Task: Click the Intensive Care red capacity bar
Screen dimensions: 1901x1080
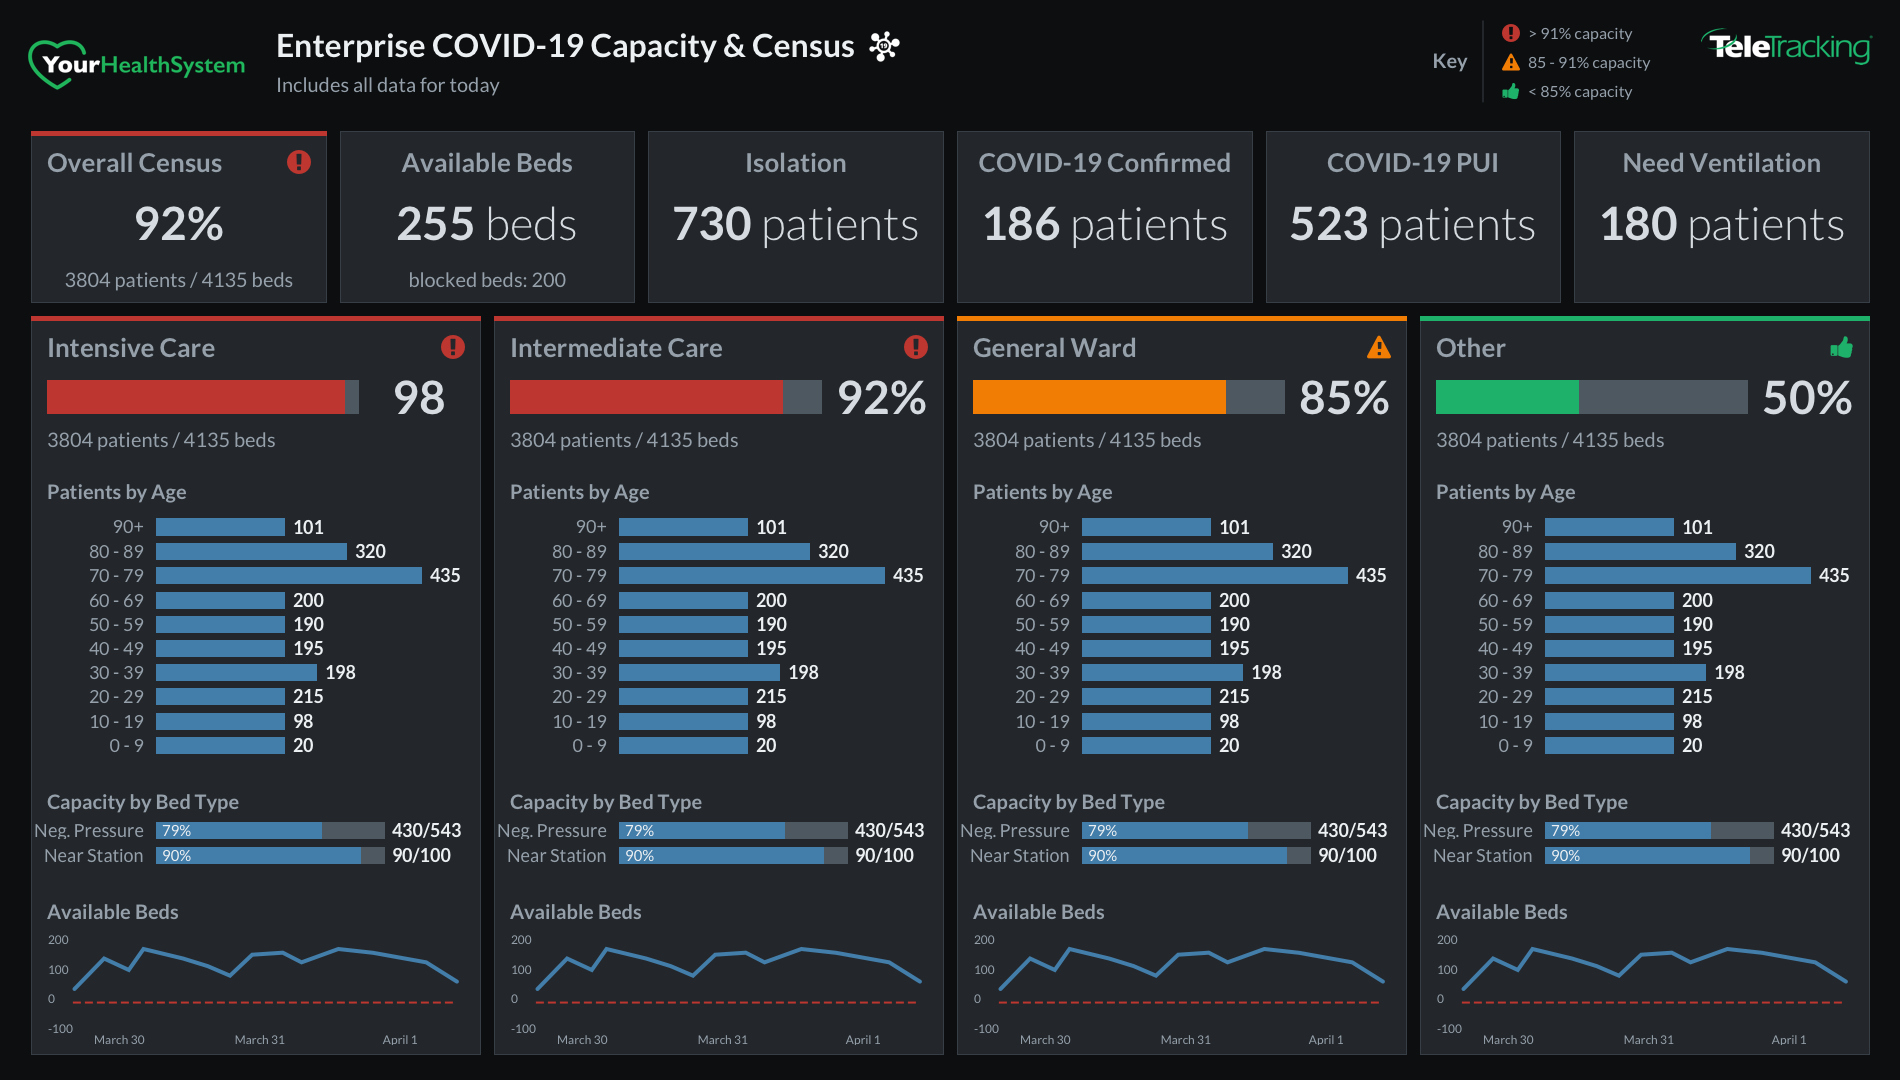Action: (196, 397)
